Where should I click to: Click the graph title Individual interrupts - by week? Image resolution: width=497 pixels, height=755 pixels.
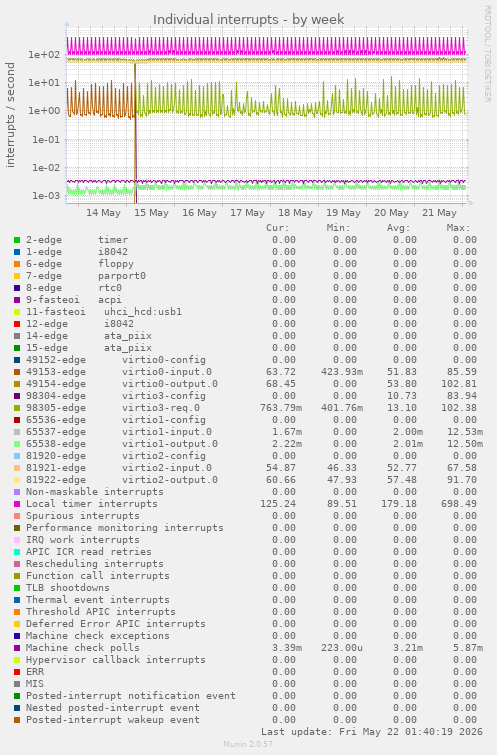click(248, 20)
